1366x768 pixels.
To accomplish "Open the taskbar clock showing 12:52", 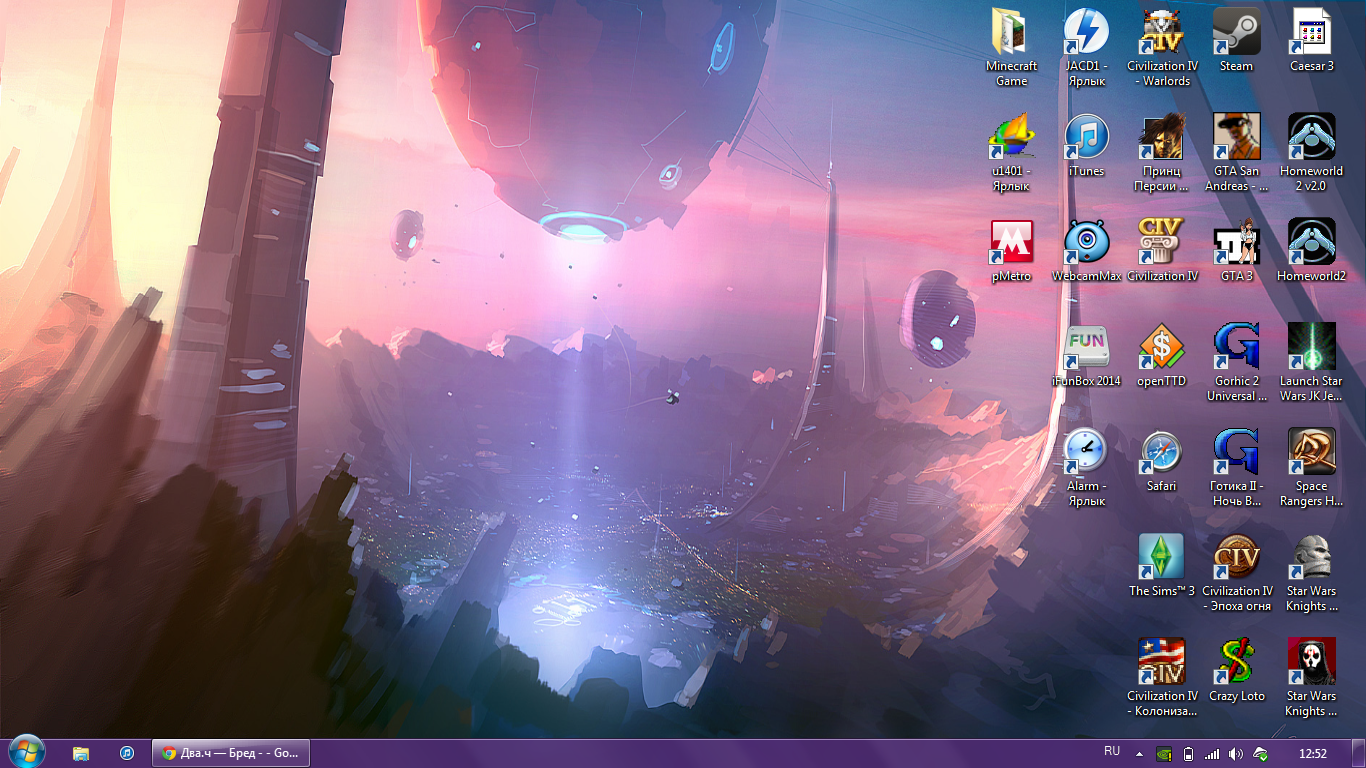I will (1312, 753).
